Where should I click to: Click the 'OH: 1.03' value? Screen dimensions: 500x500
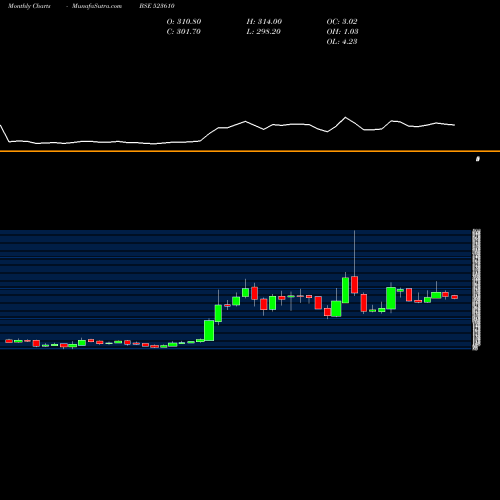coord(342,32)
